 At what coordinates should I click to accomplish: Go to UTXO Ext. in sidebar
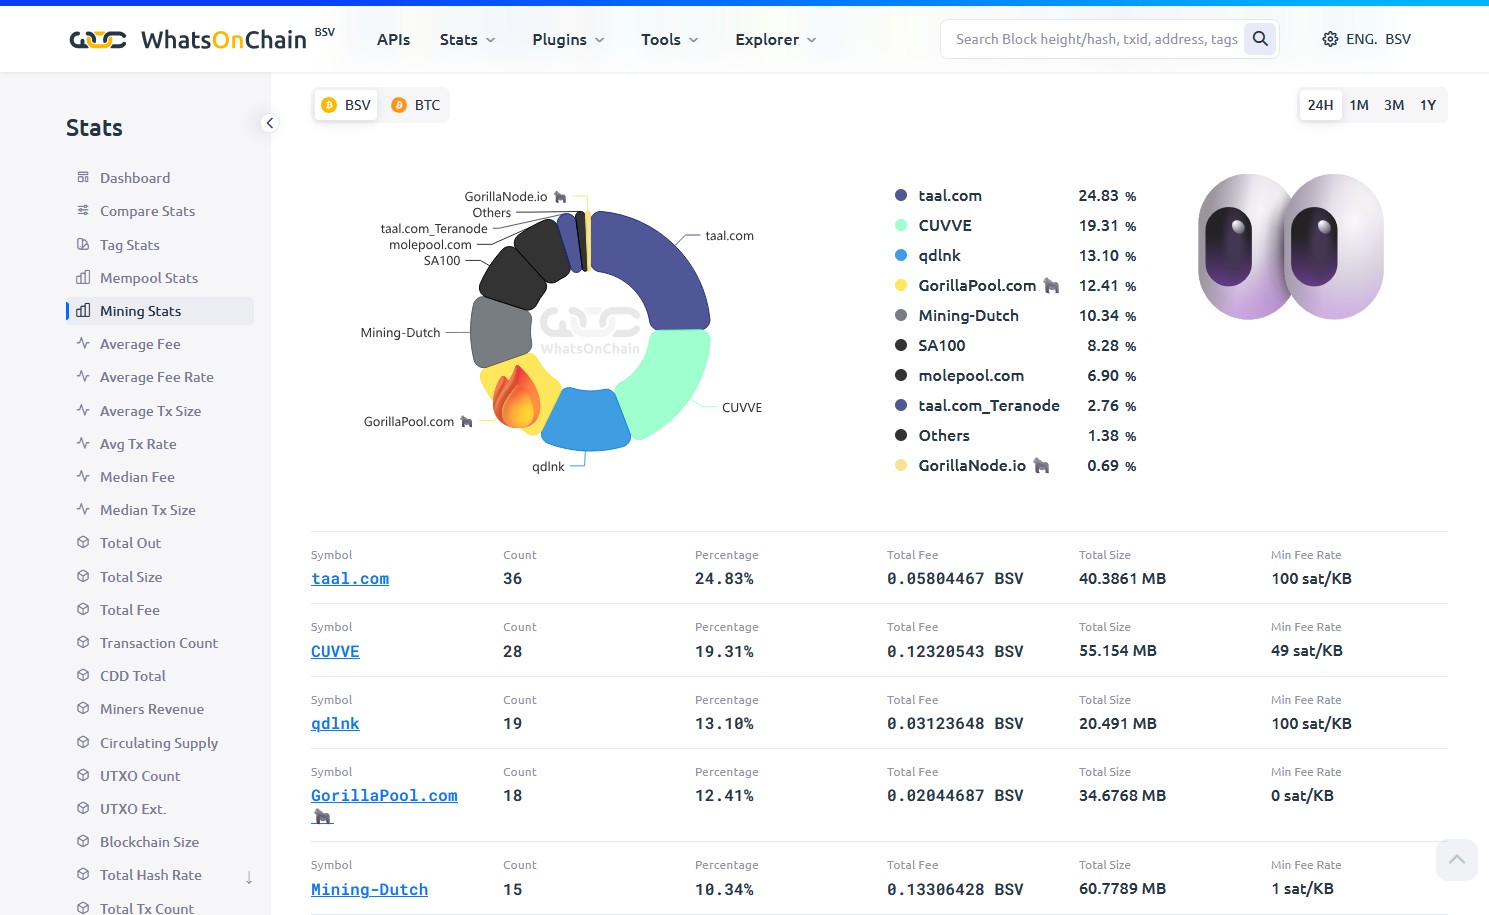133,809
